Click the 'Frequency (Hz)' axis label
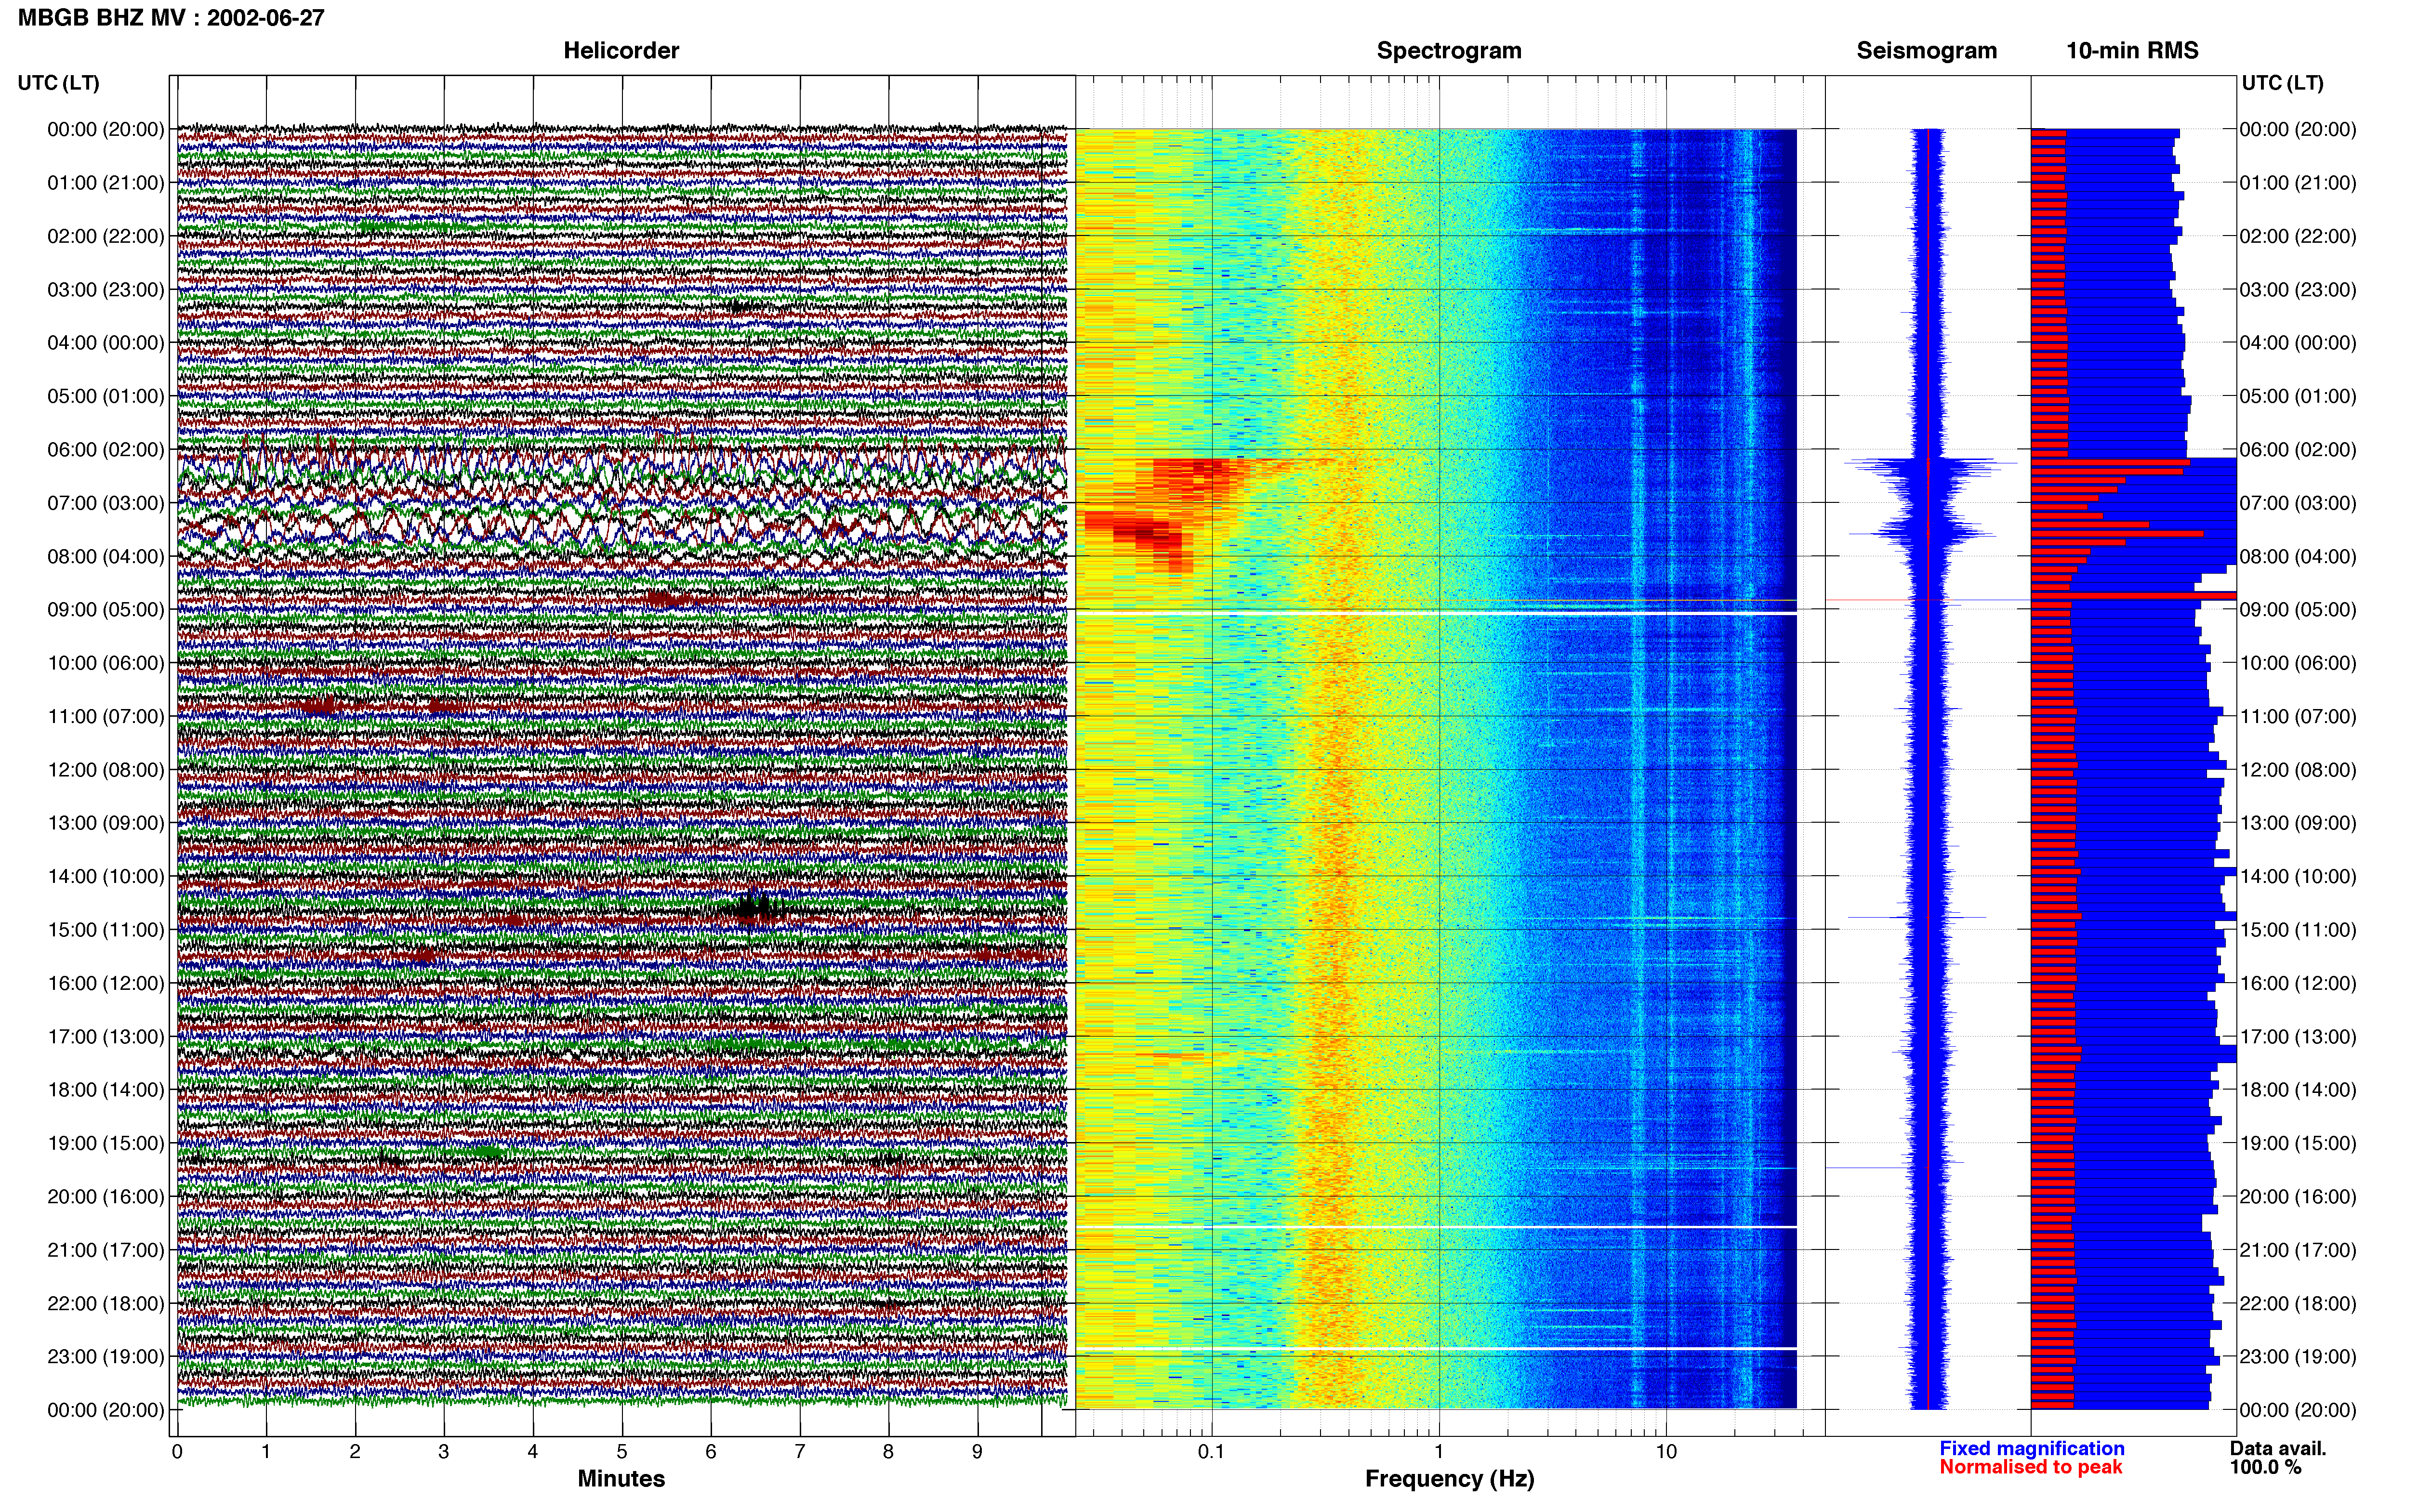 [1449, 1479]
